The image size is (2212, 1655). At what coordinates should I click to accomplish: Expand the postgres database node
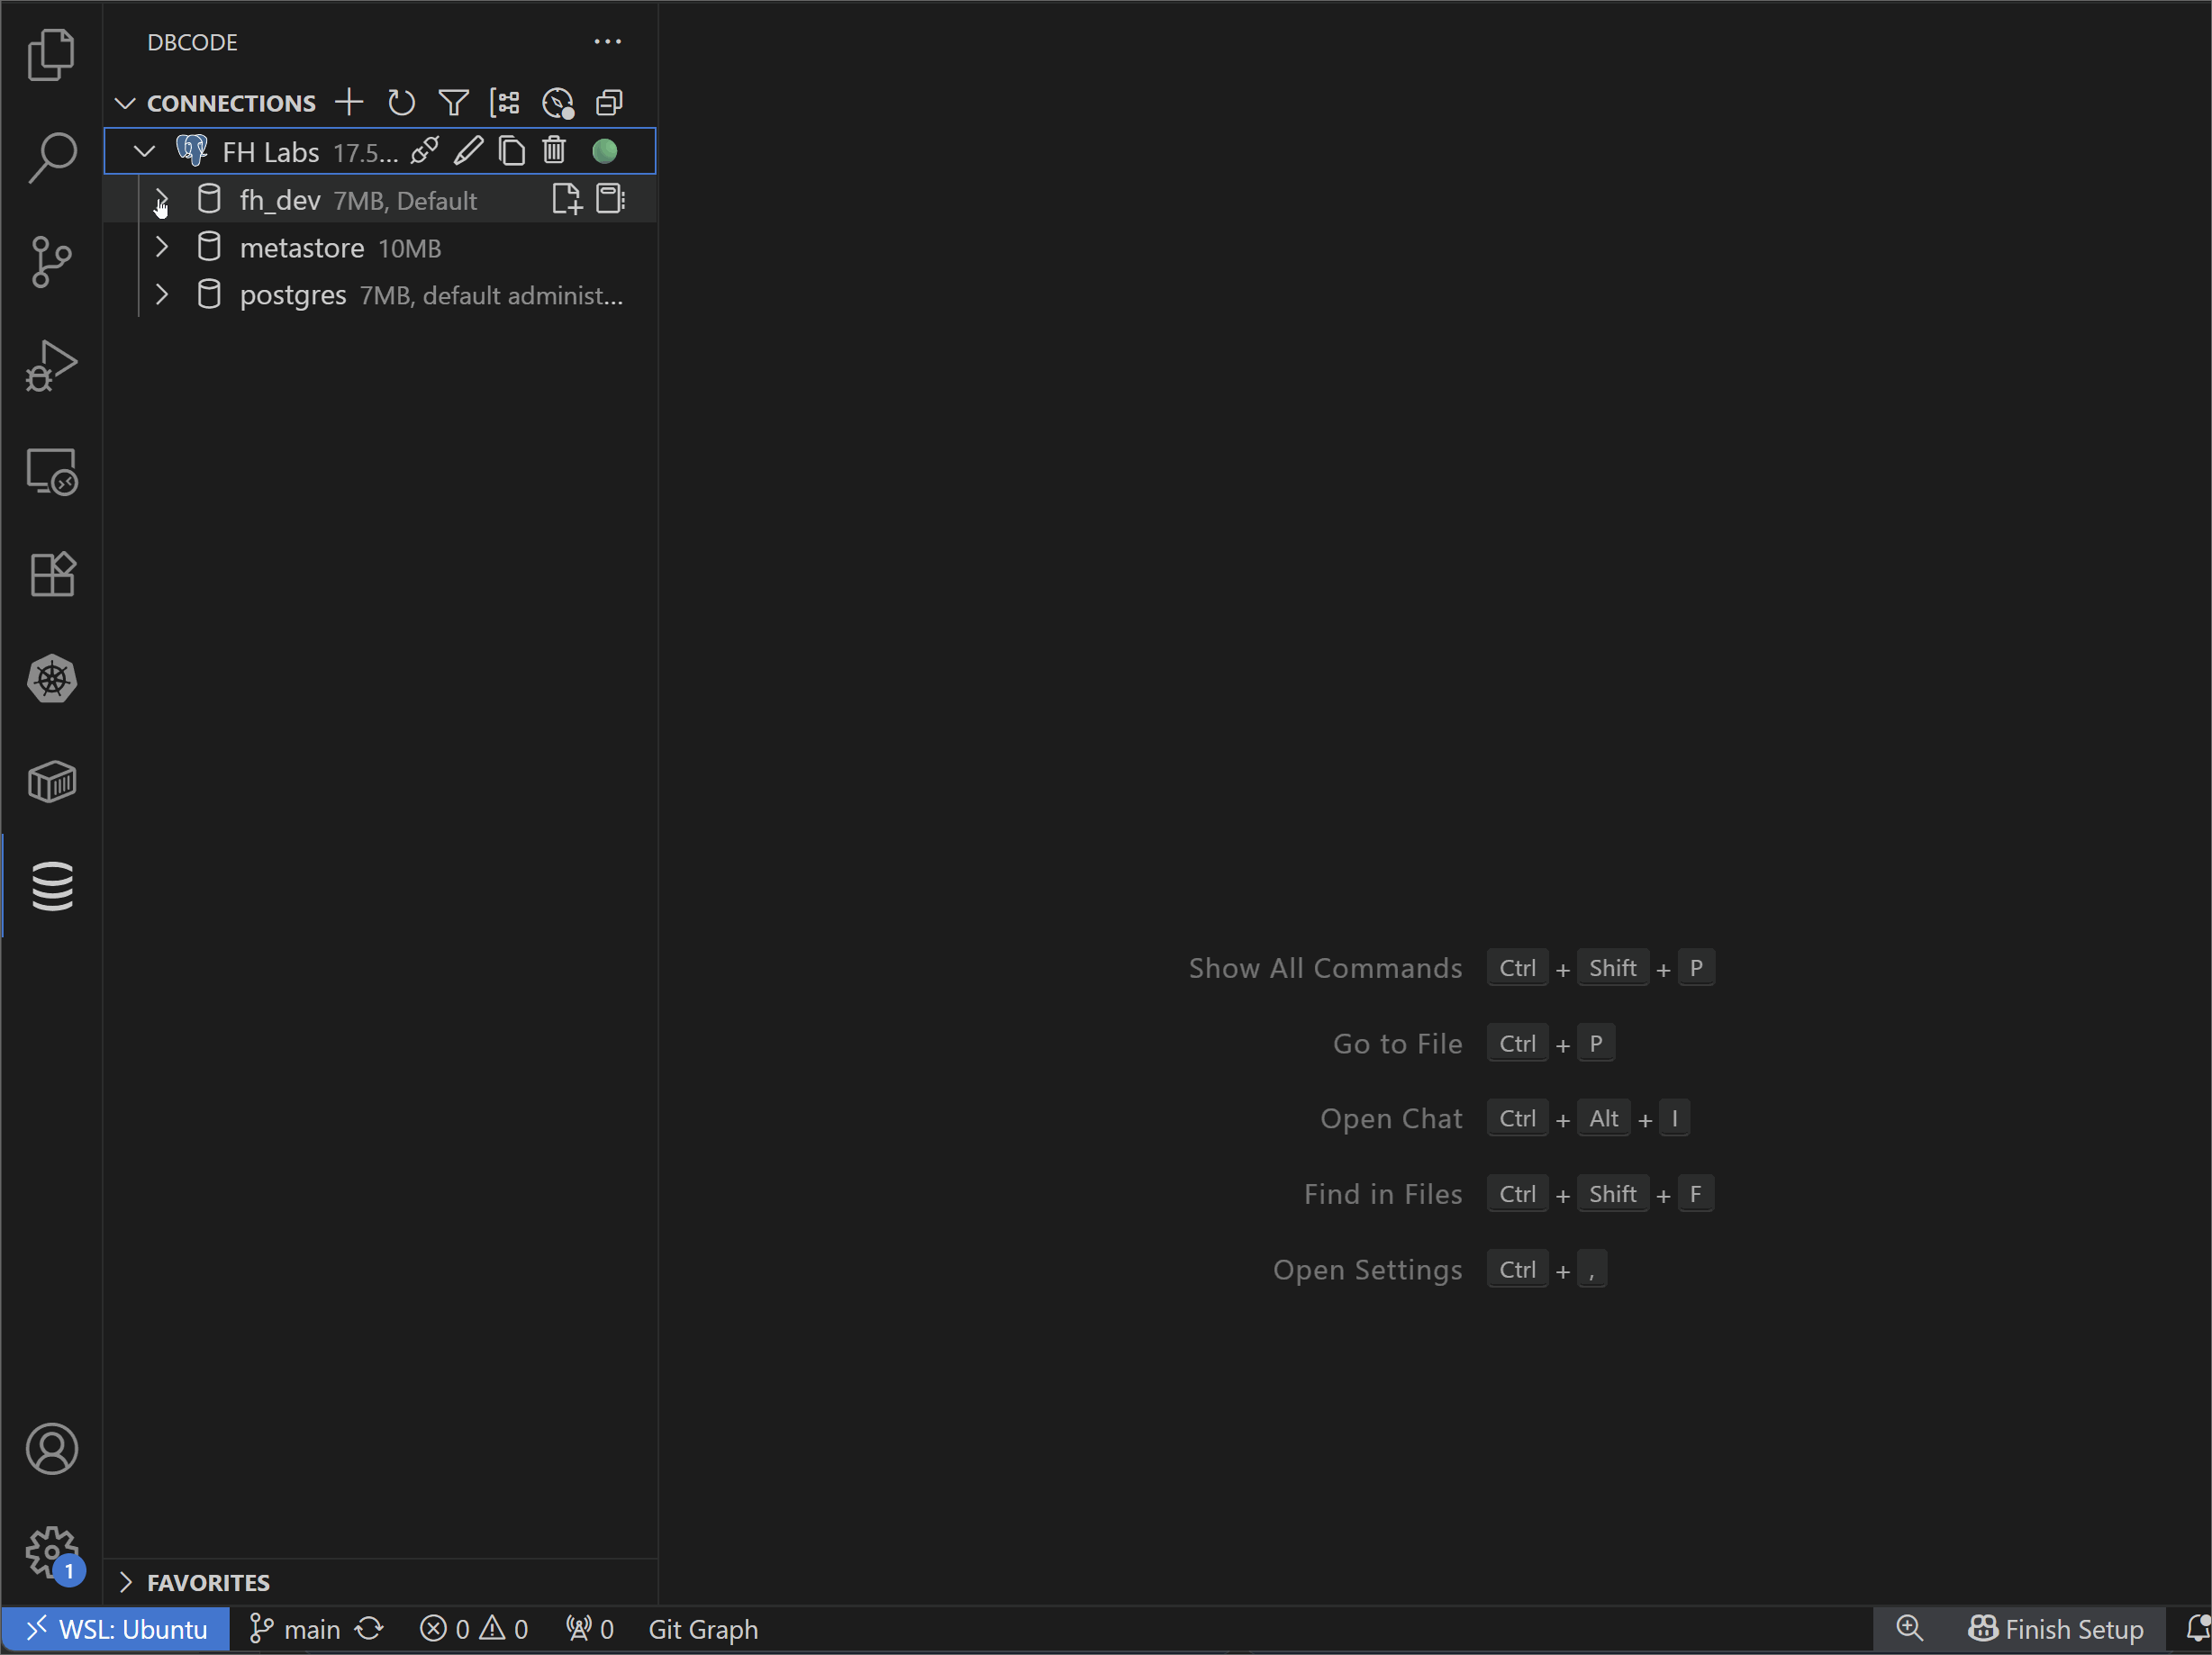pos(161,295)
